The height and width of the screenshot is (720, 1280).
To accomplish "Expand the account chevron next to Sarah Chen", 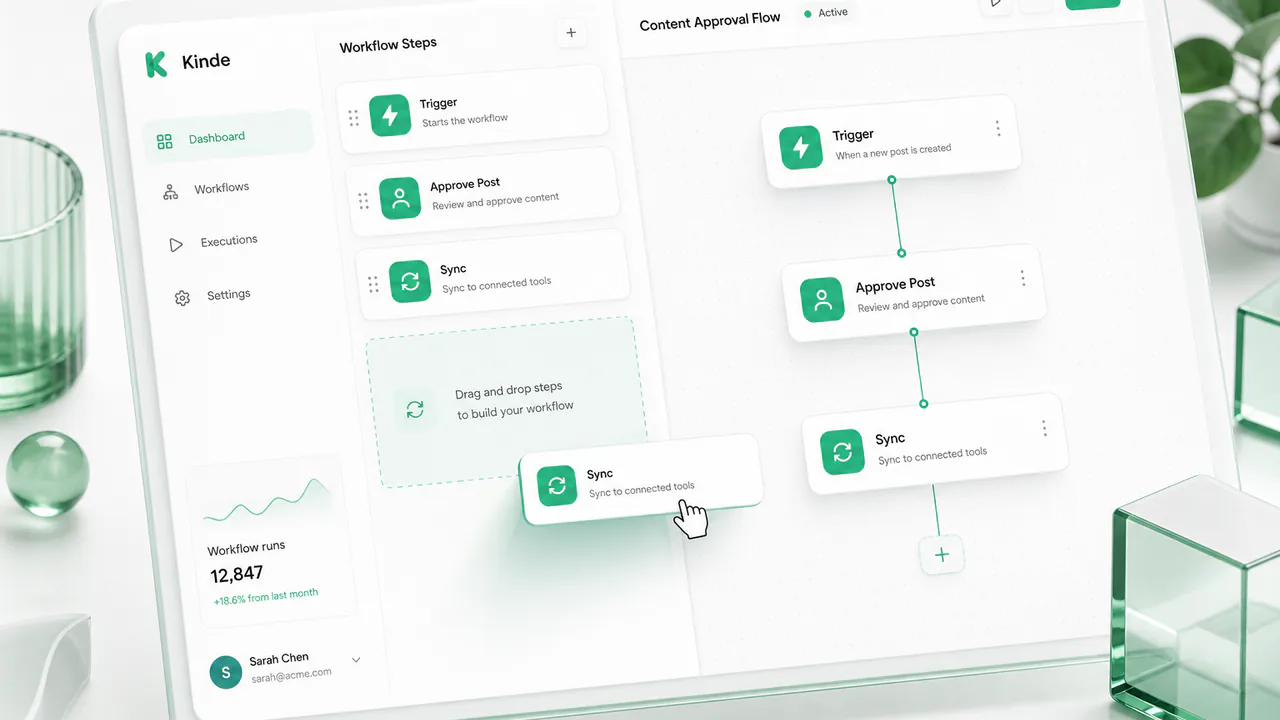I will pyautogui.click(x=356, y=660).
